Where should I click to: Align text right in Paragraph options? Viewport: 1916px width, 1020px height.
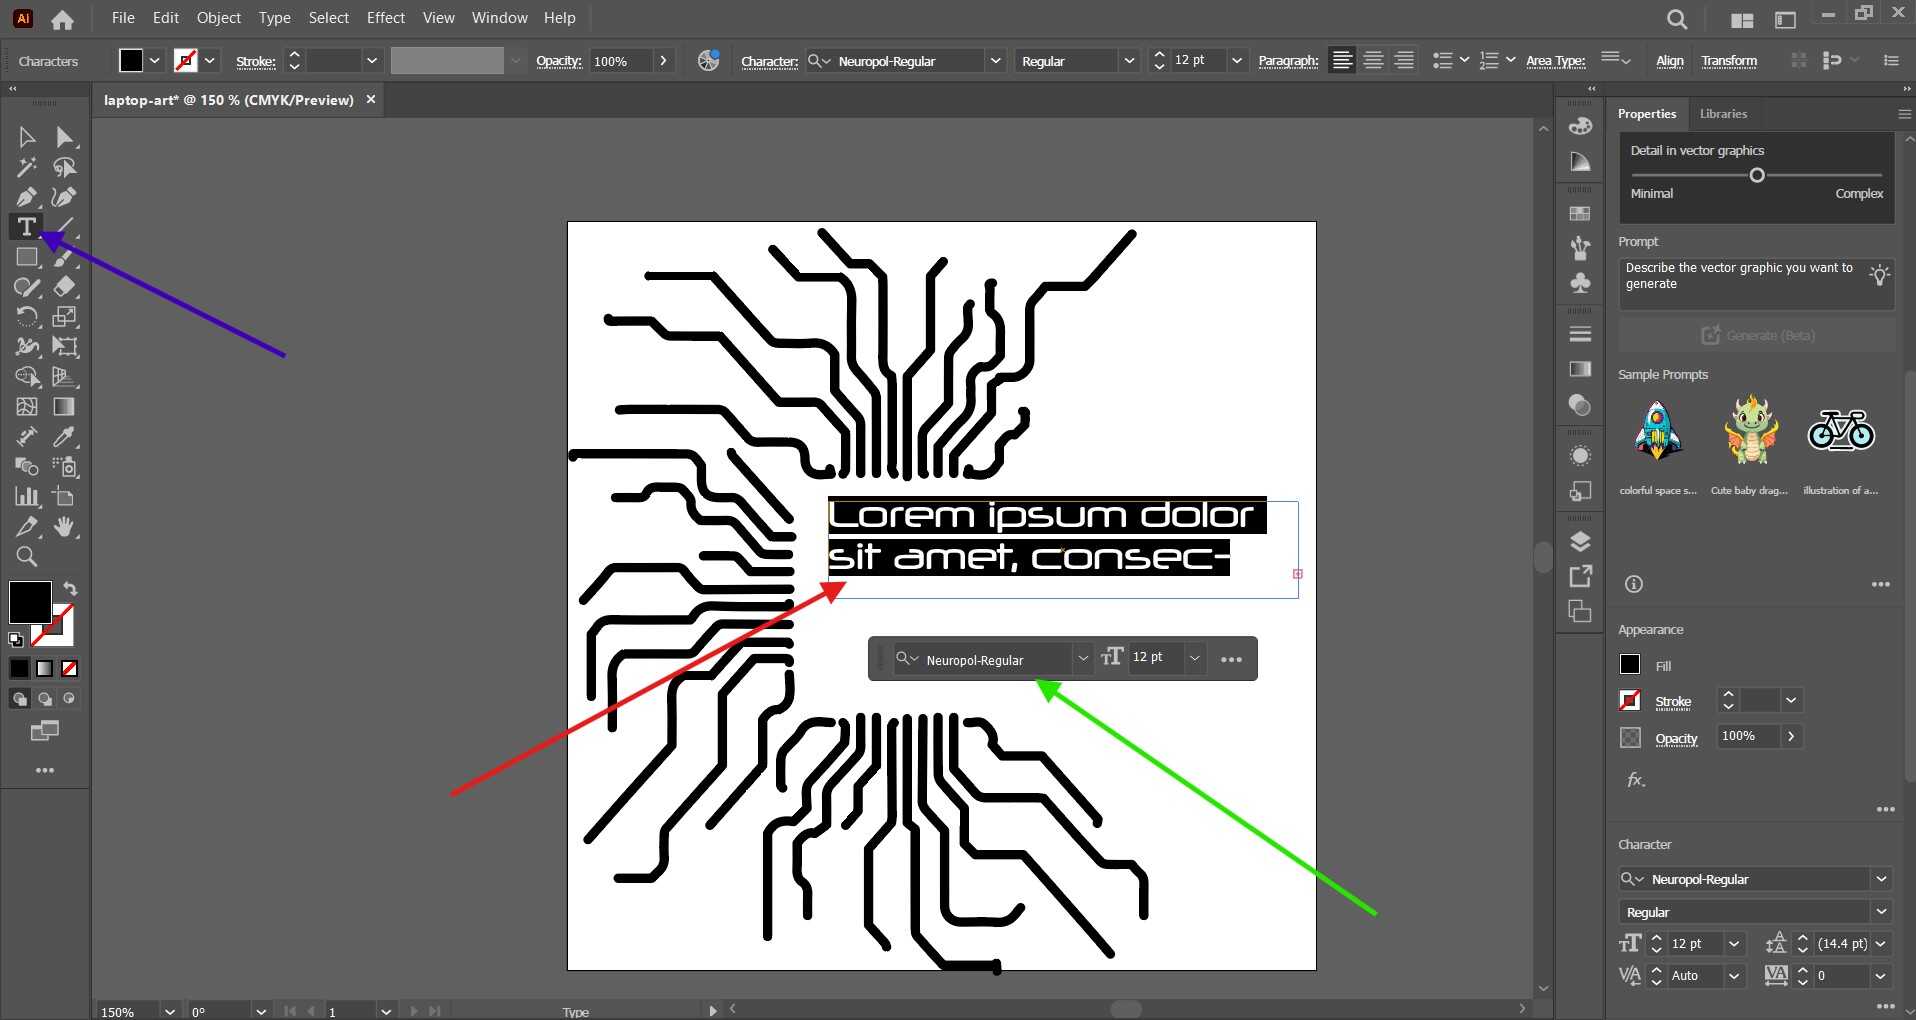point(1404,61)
